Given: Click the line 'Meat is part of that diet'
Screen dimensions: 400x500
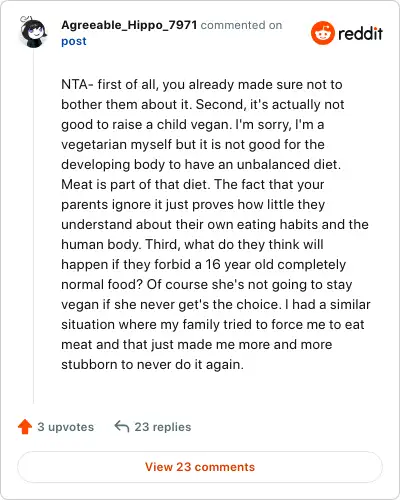Looking at the screenshot, I should tap(193, 185).
